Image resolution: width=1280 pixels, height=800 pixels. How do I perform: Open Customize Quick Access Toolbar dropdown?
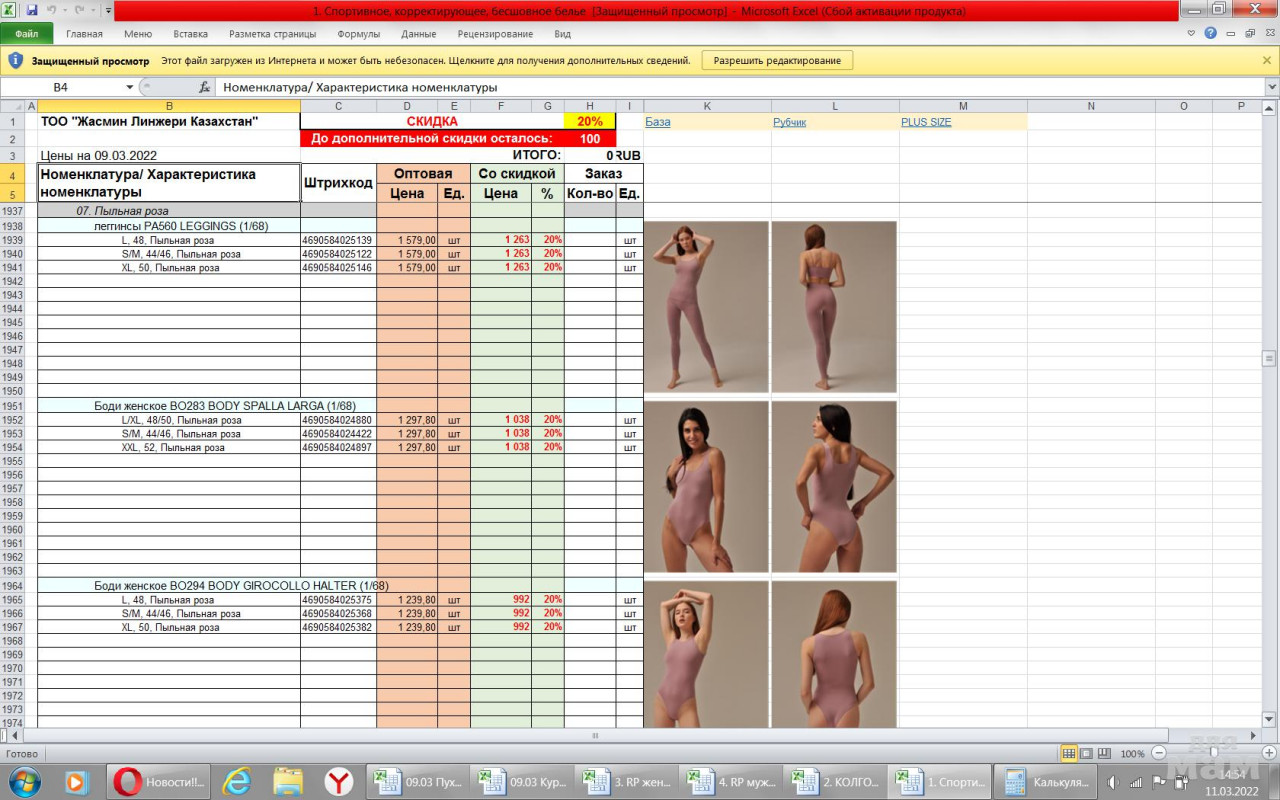[x=108, y=10]
